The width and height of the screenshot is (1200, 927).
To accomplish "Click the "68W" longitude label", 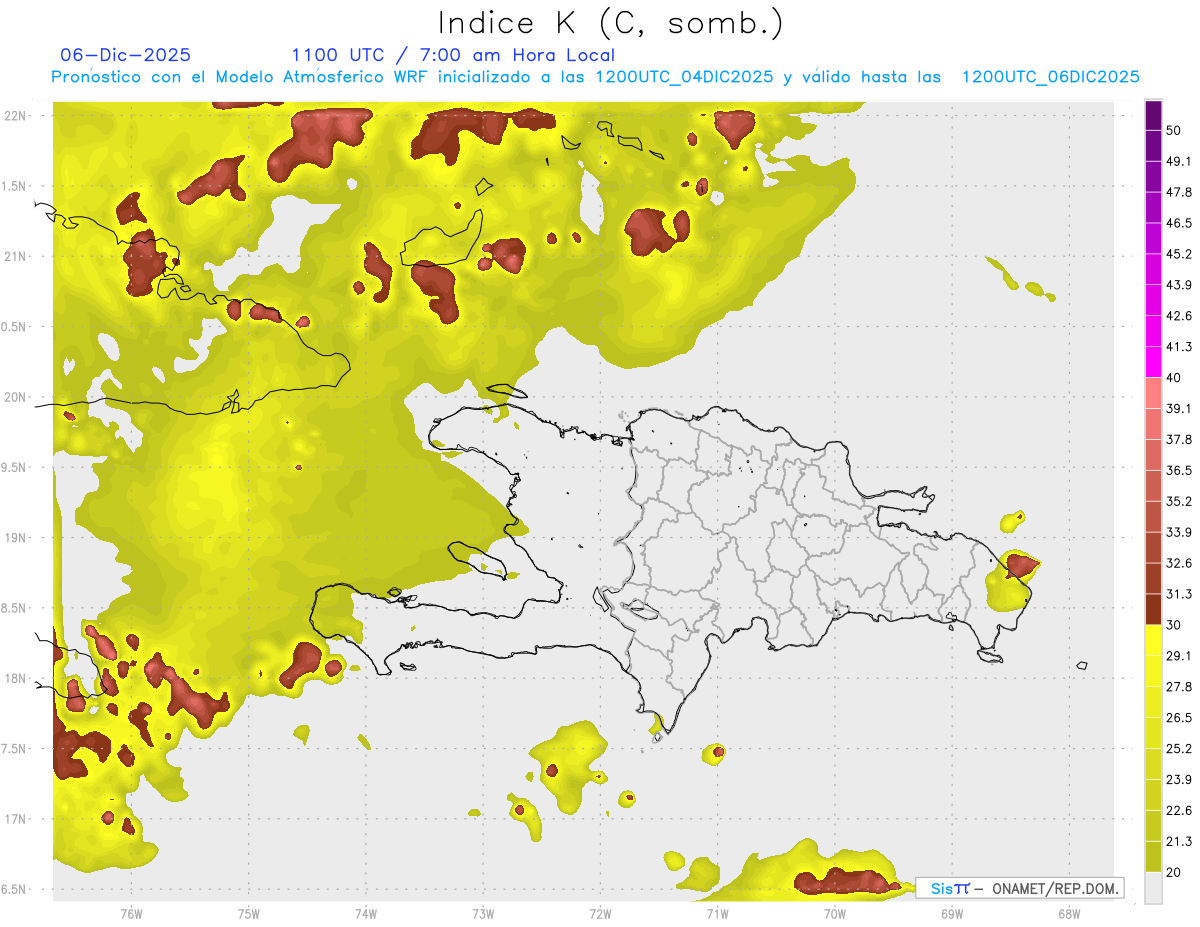I will click(1068, 913).
